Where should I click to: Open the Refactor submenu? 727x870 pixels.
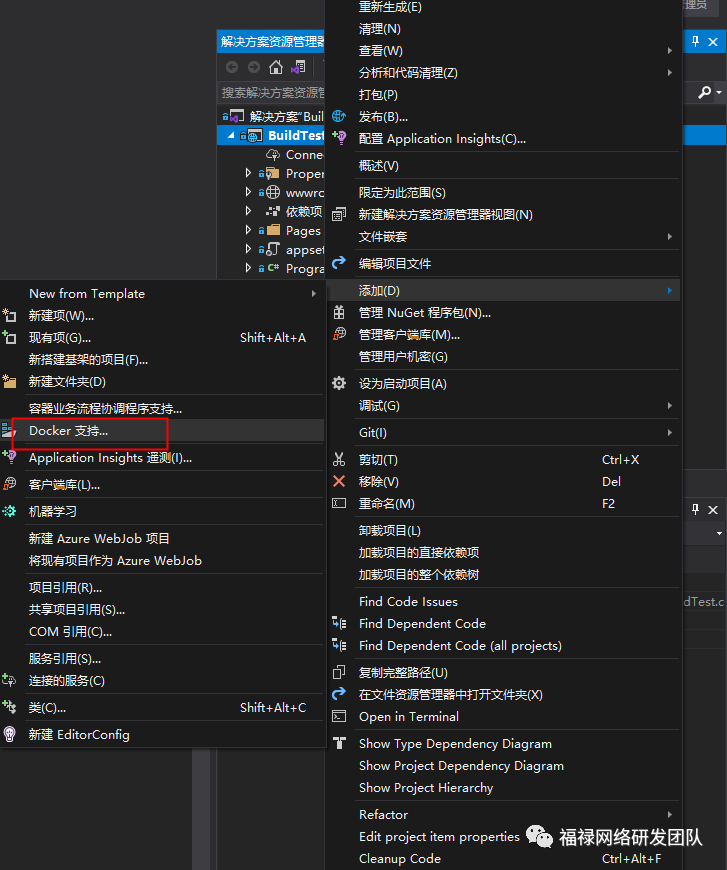pyautogui.click(x=503, y=815)
